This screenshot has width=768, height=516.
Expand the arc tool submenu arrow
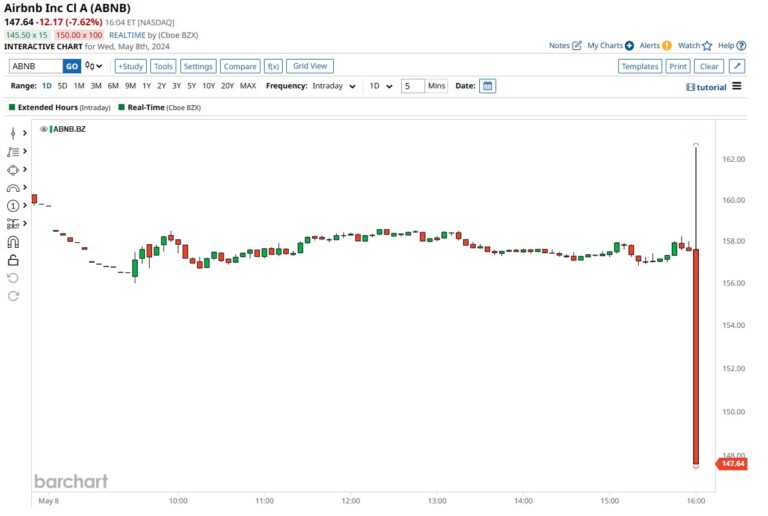tap(25, 188)
